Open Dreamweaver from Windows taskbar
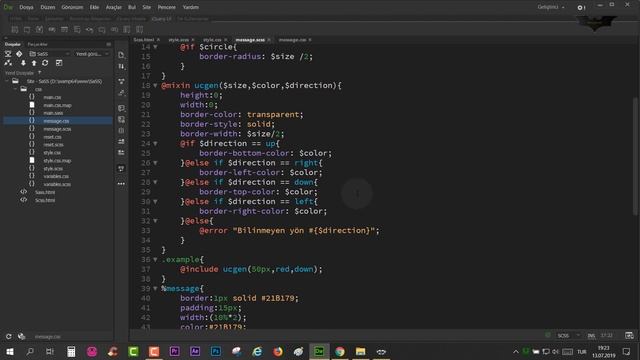 coord(319,351)
